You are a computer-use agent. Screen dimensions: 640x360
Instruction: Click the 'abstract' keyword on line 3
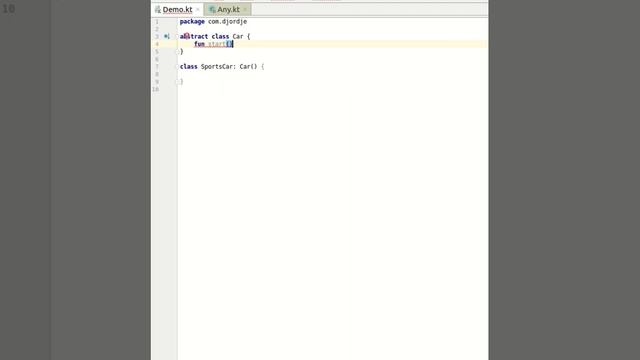pyautogui.click(x=194, y=36)
